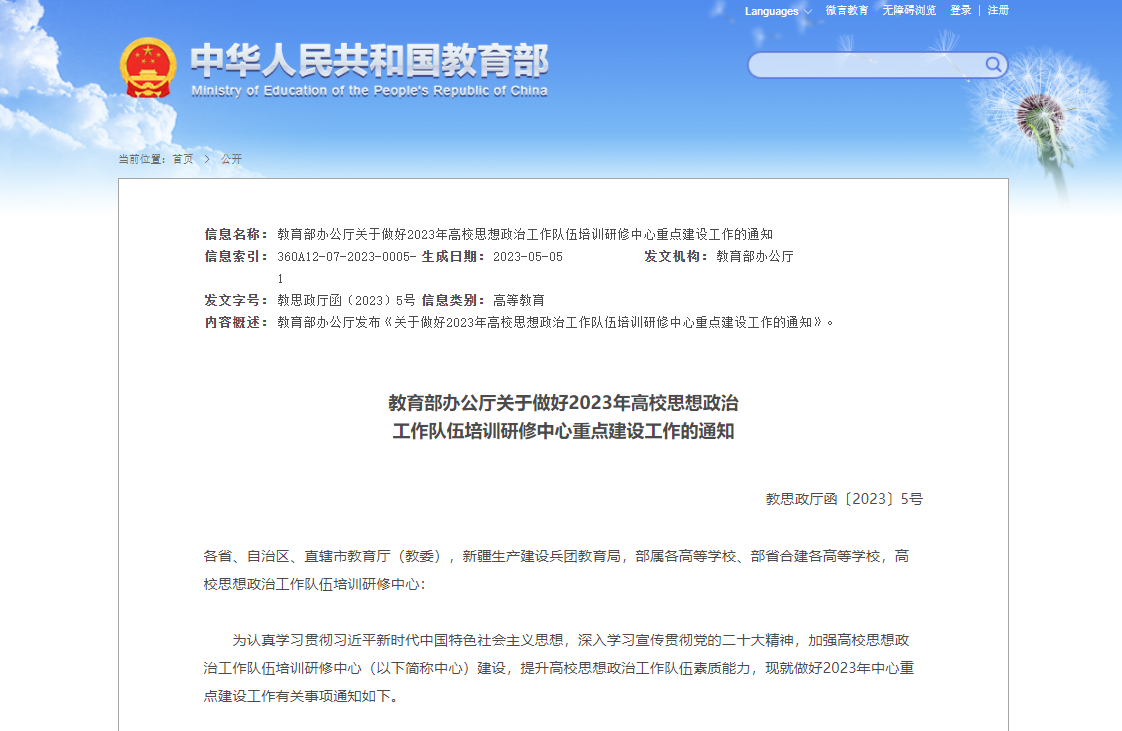Open the 注册 registration link
Screen dimensions: 1122x731
(998, 11)
